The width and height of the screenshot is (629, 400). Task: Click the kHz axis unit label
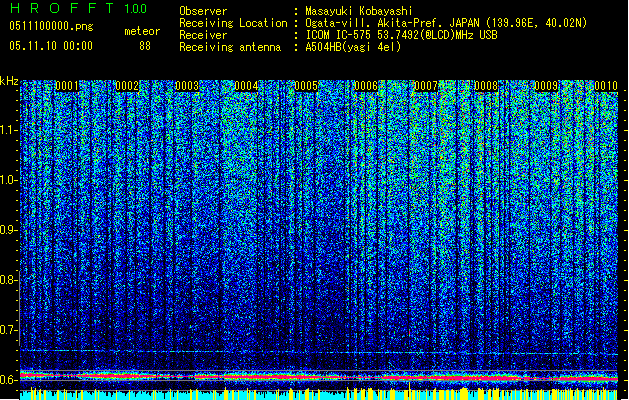coord(9,81)
